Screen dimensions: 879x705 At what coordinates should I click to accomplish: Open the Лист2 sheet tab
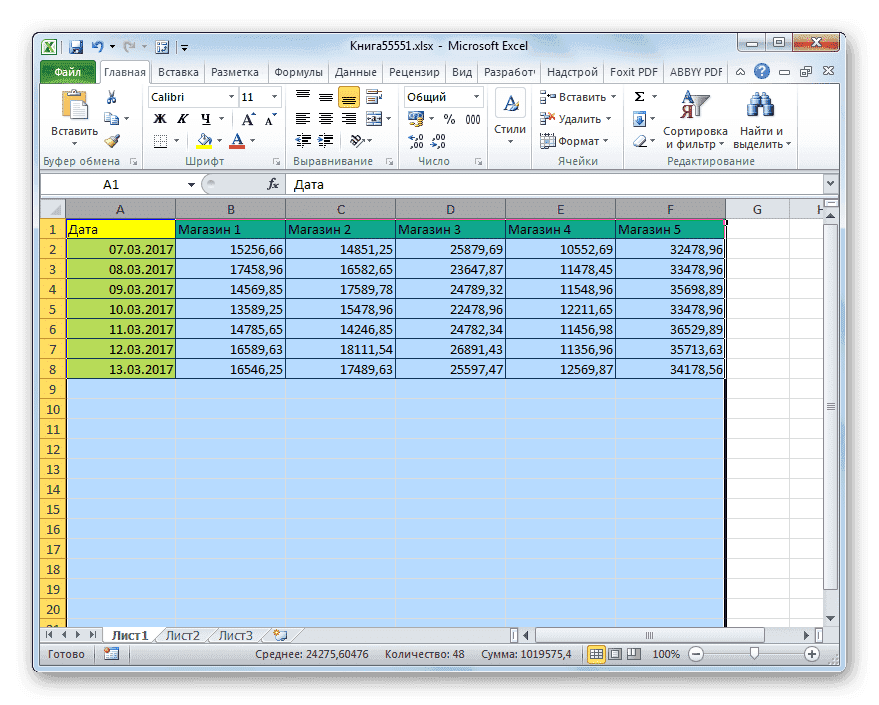click(x=183, y=635)
